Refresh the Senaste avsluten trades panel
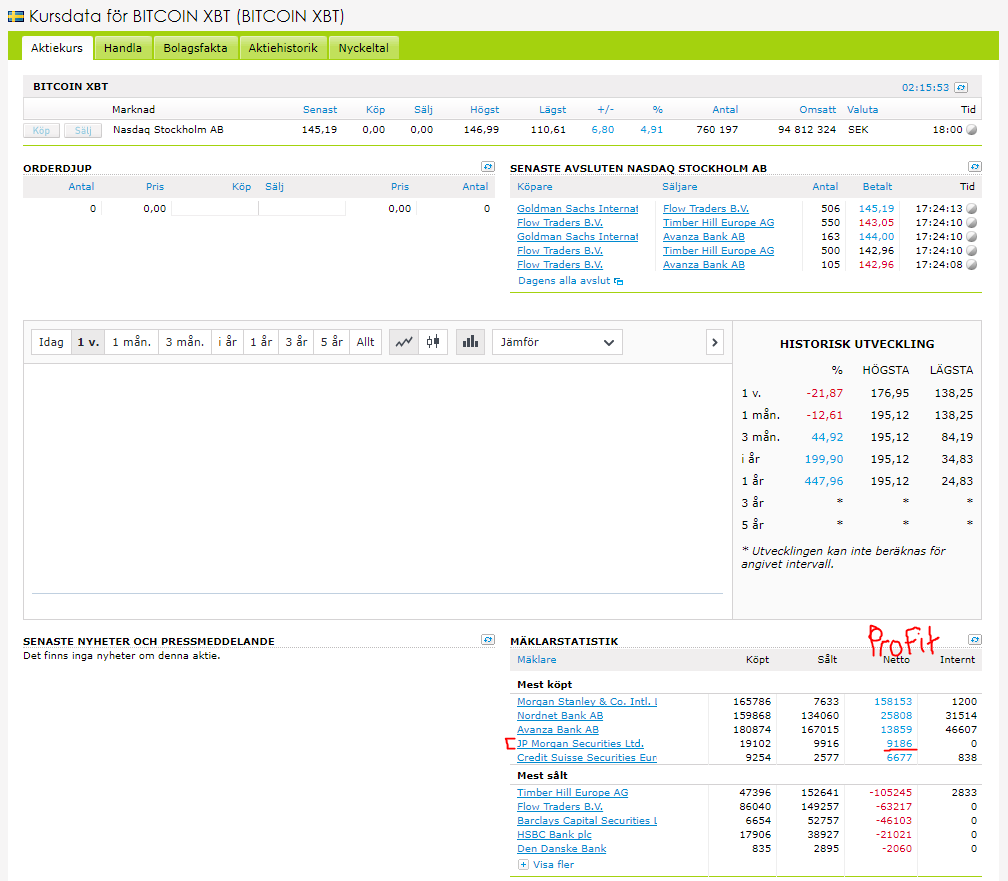 [974, 168]
